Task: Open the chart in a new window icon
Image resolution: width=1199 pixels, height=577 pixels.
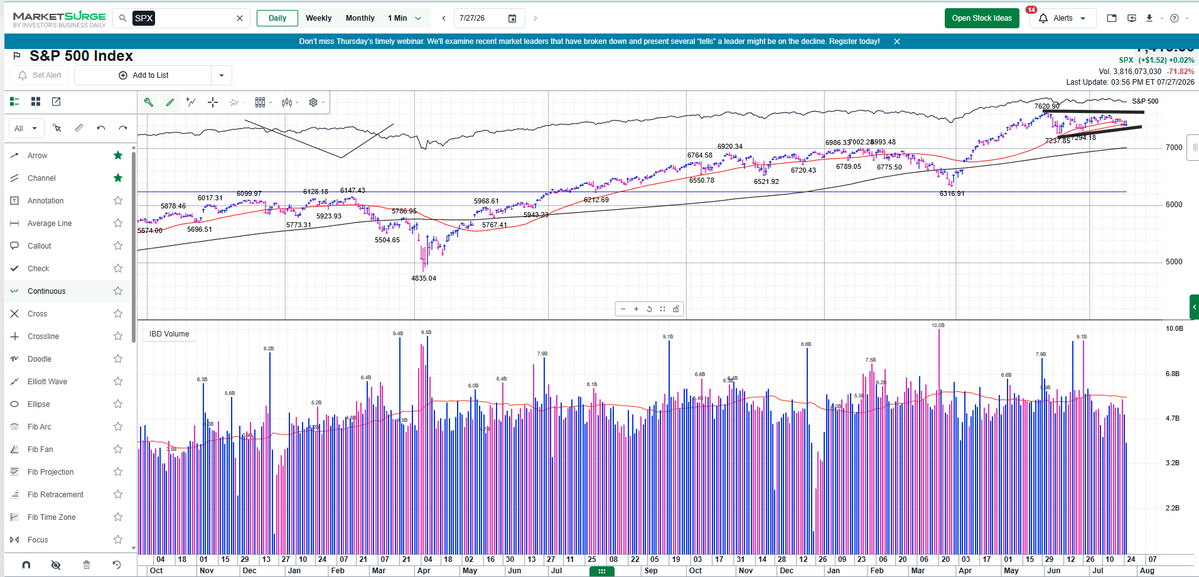Action: 56,102
